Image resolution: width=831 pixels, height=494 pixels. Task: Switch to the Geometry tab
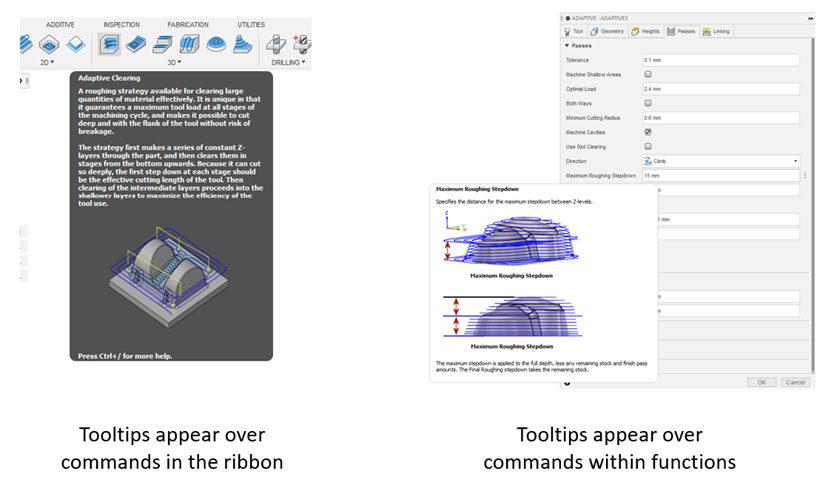coord(607,32)
